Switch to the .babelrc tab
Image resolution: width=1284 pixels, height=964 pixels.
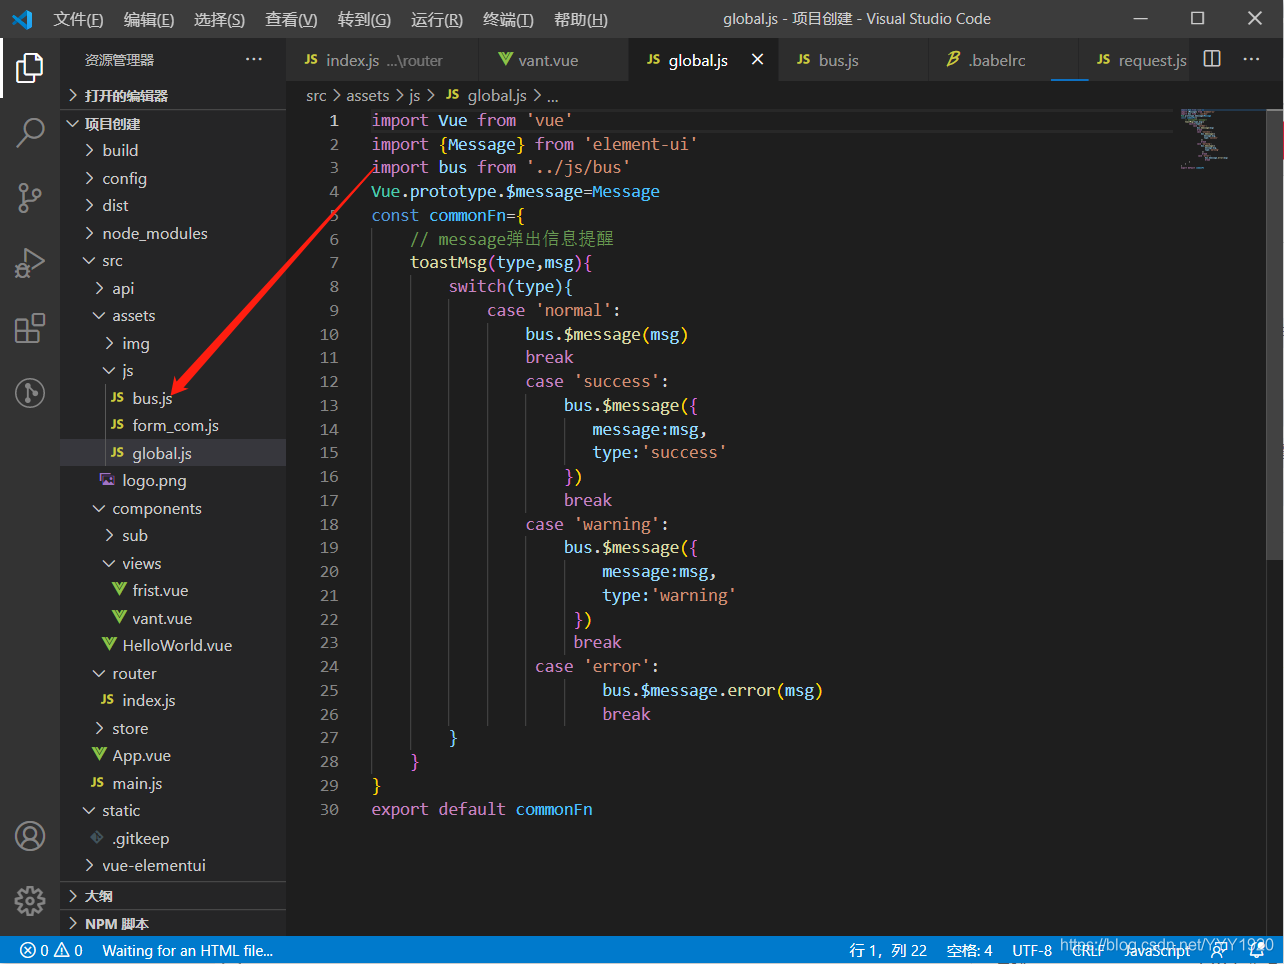(x=1003, y=60)
